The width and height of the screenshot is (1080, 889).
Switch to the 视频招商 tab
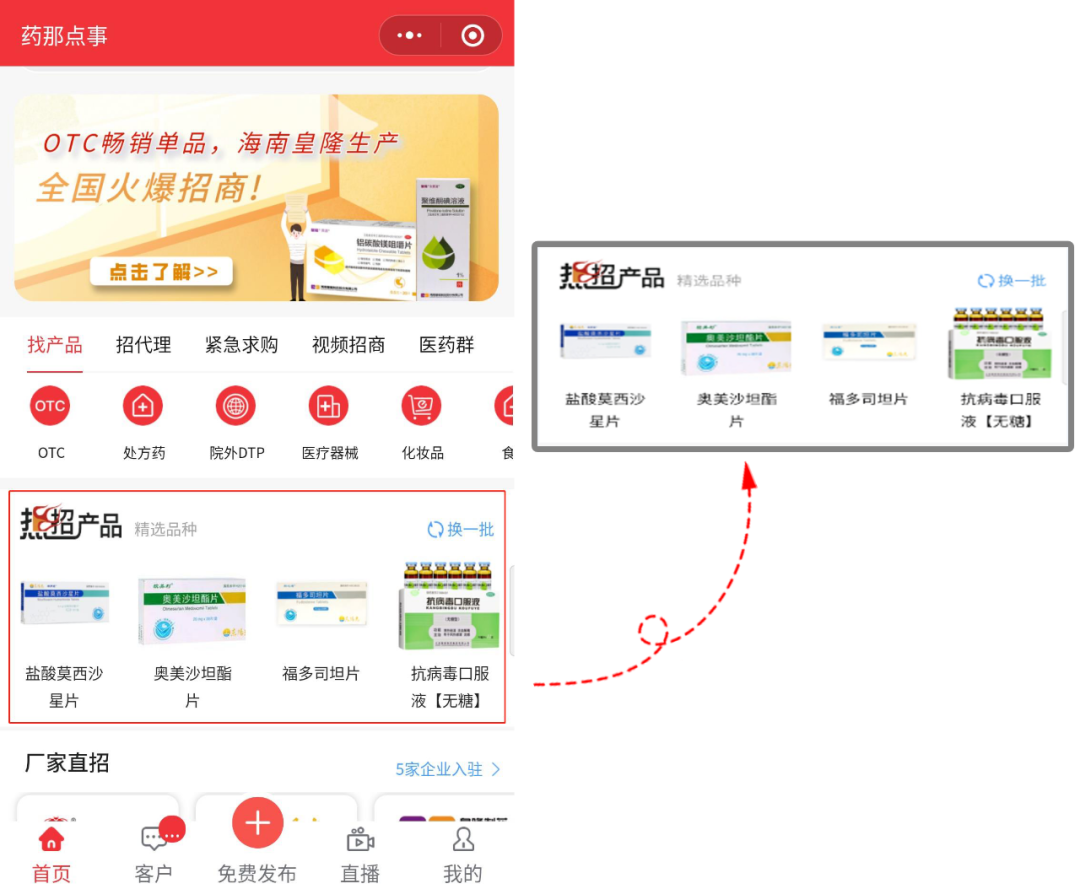349,344
